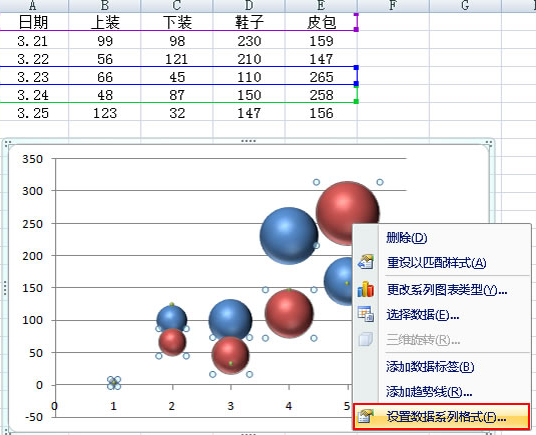The height and width of the screenshot is (435, 536).
Task: Click the red bubble above axis label 3
Action: (x=230, y=355)
